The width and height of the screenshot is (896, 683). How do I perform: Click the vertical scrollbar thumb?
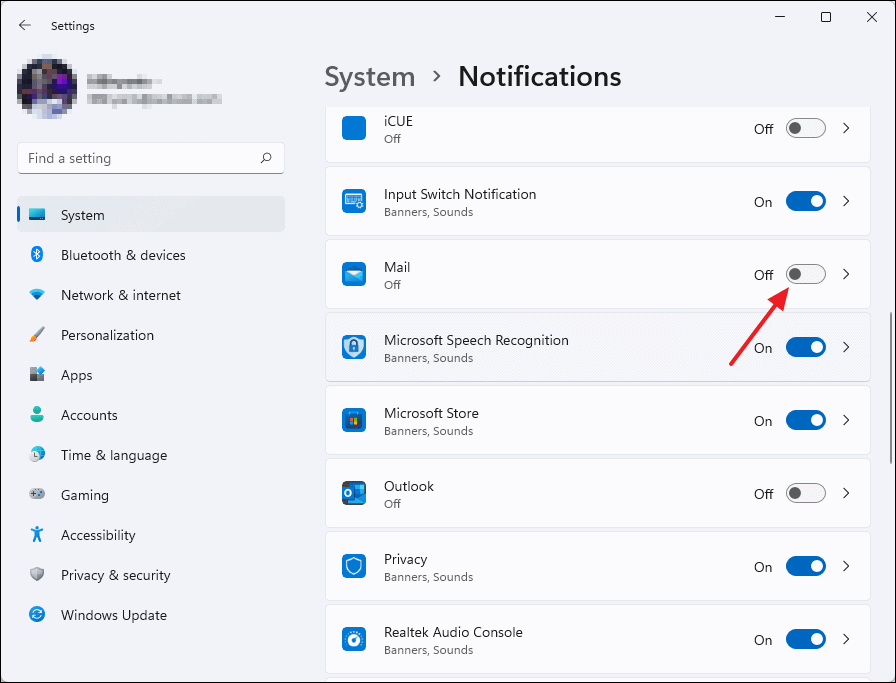(x=891, y=388)
